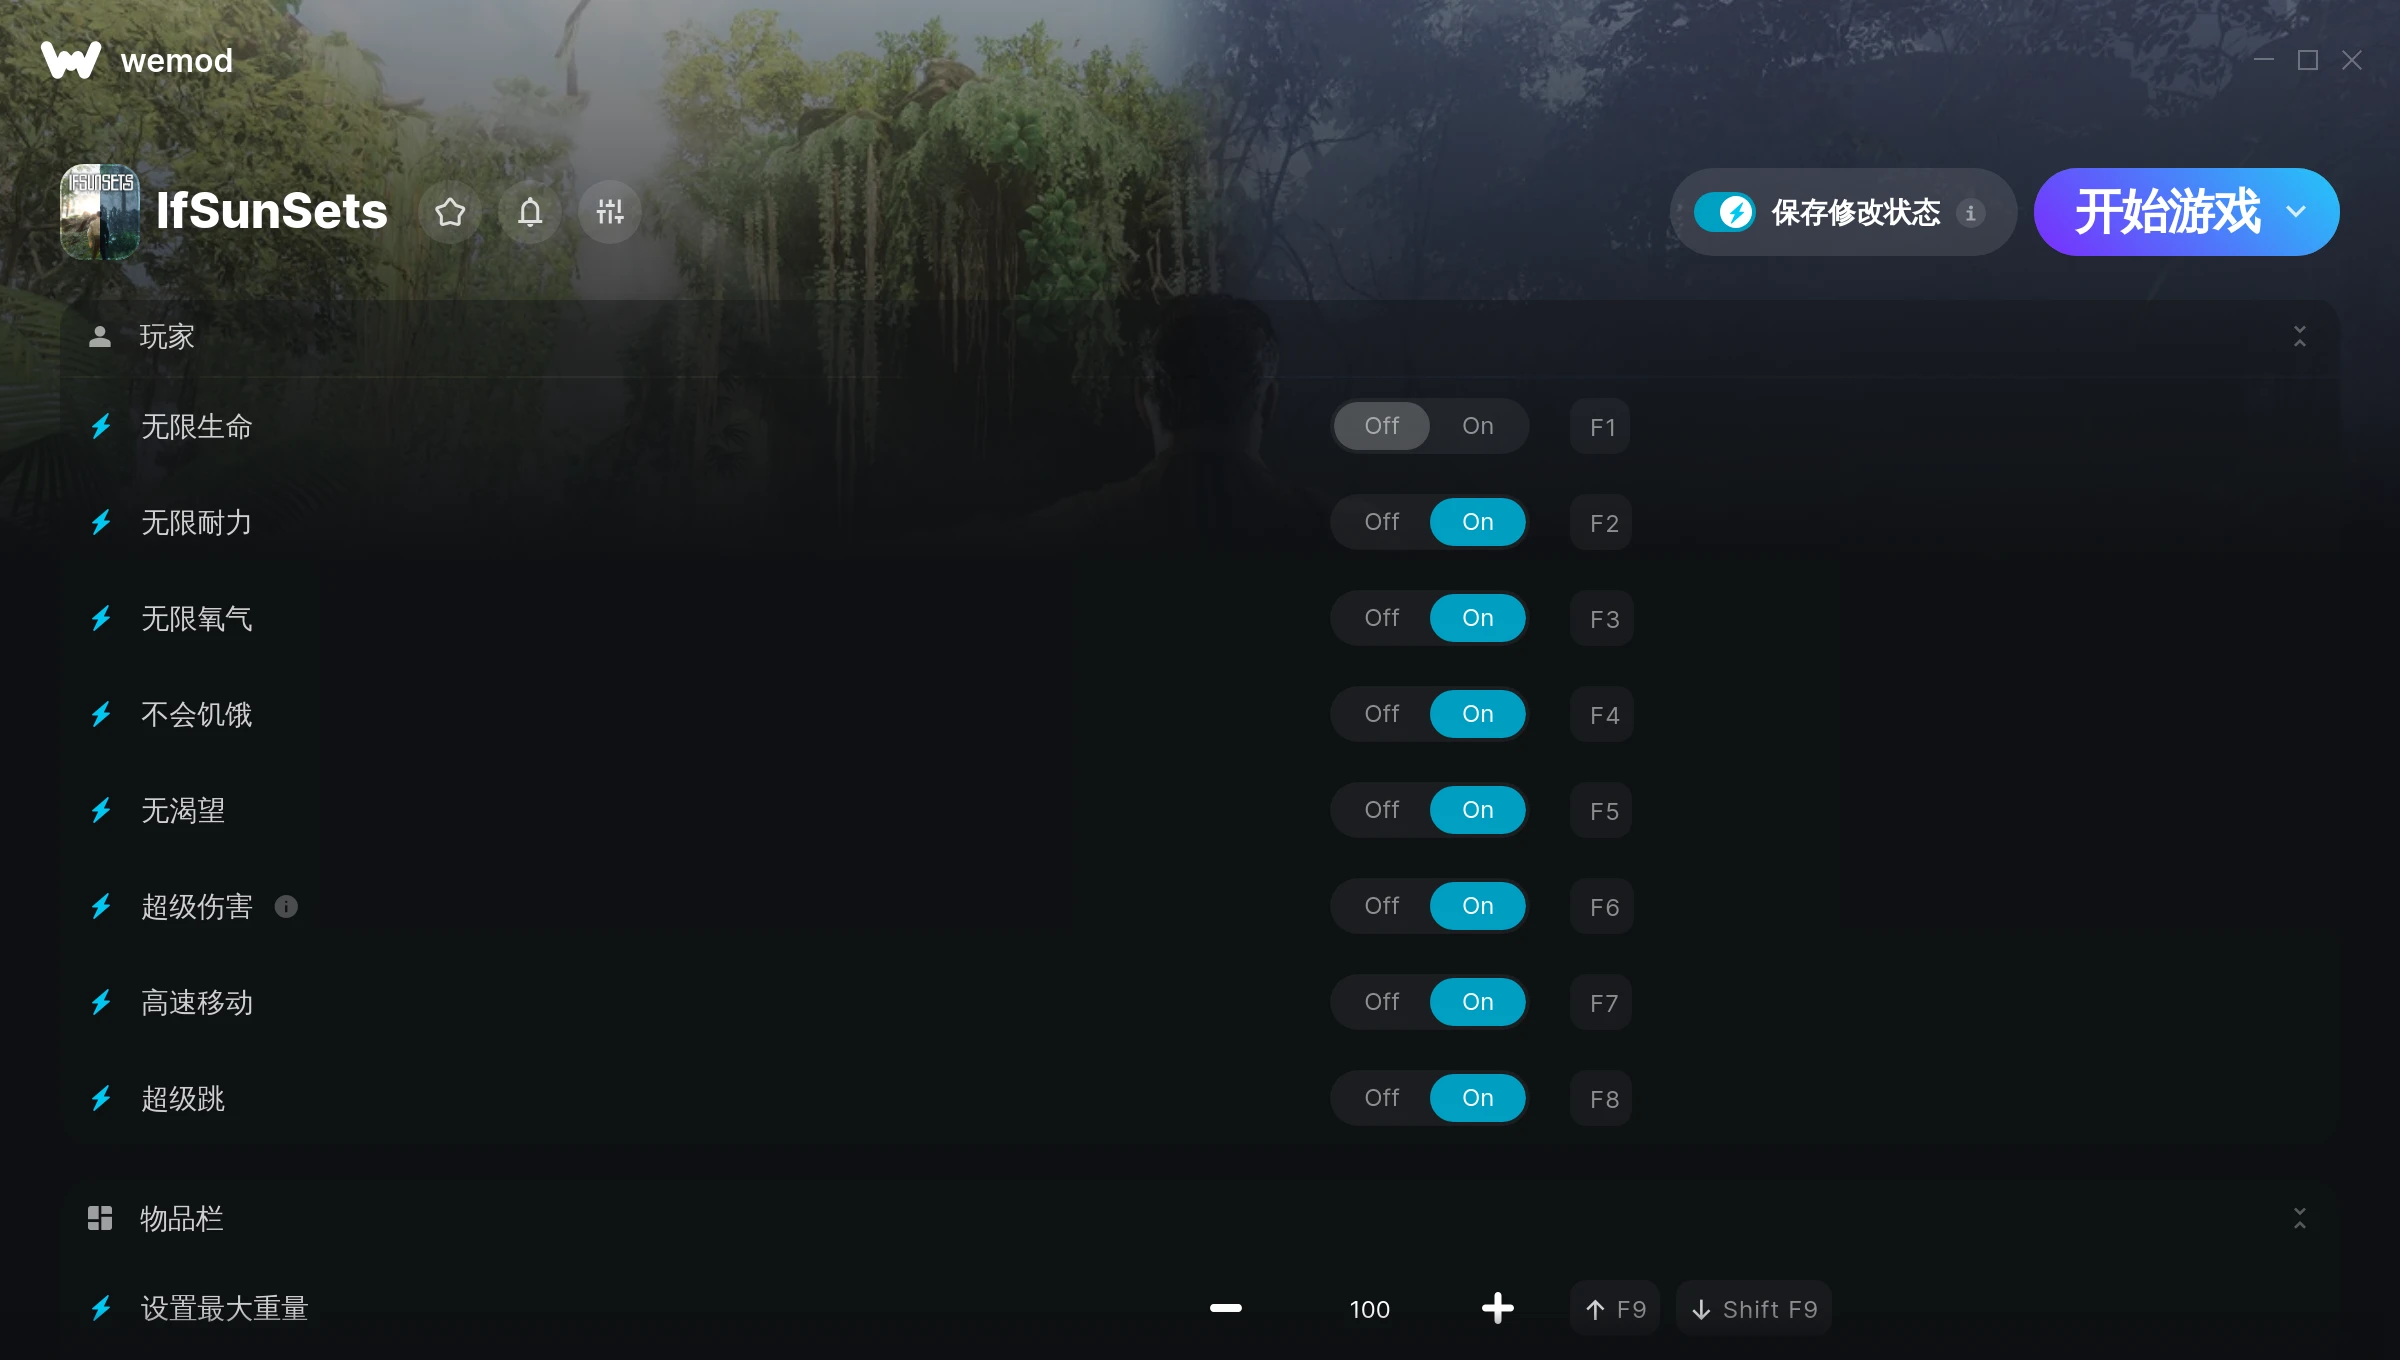
Task: Click the 超级伤害 info tooltip icon
Action: click(x=285, y=907)
